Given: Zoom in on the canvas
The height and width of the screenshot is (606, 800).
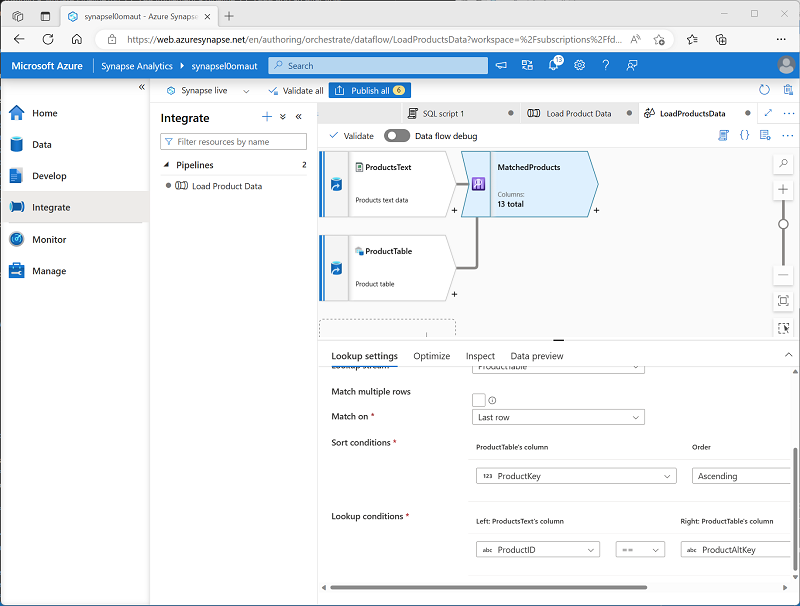Looking at the screenshot, I should (x=783, y=190).
